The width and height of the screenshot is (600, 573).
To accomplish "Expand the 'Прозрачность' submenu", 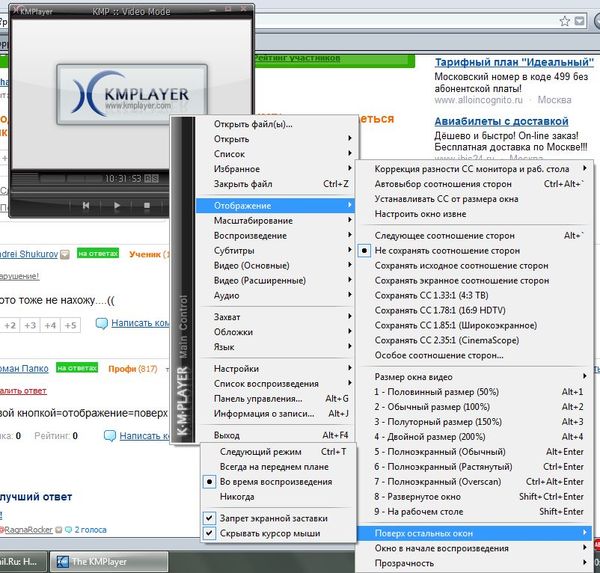I will coord(474,563).
